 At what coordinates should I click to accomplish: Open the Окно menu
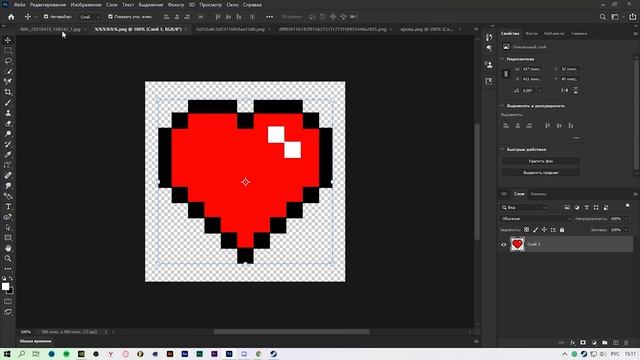click(232, 4)
